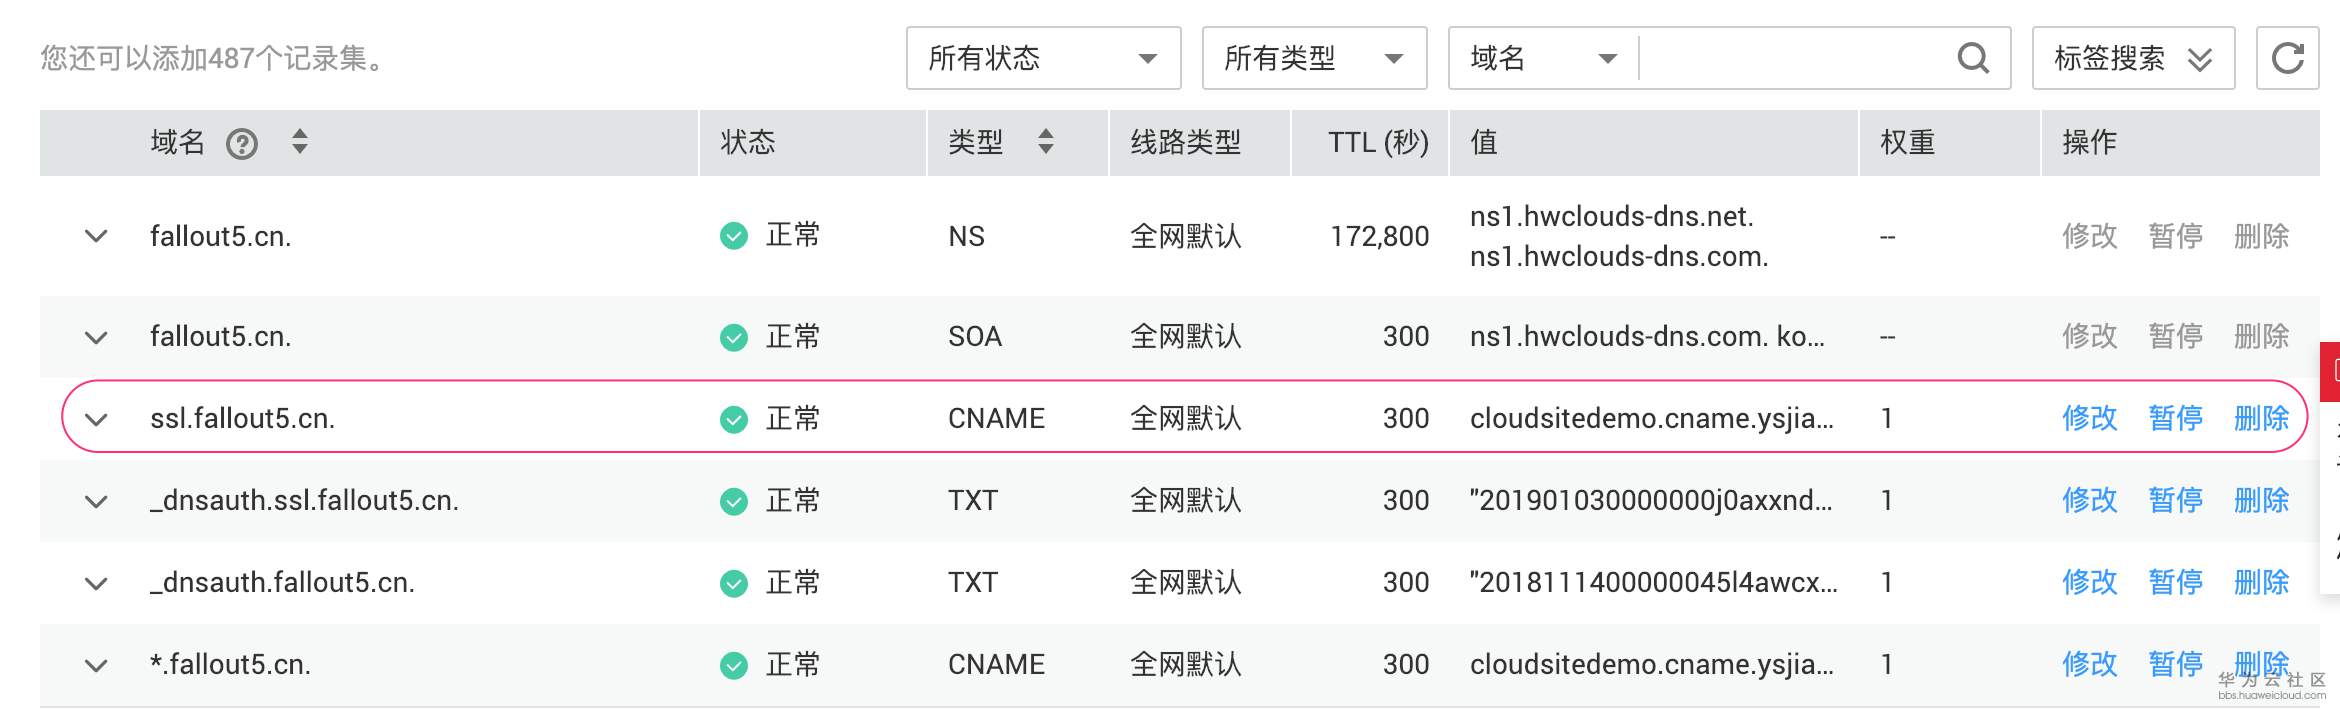Click 修改 for ssl.fallout5.cn. record

coord(2089,418)
